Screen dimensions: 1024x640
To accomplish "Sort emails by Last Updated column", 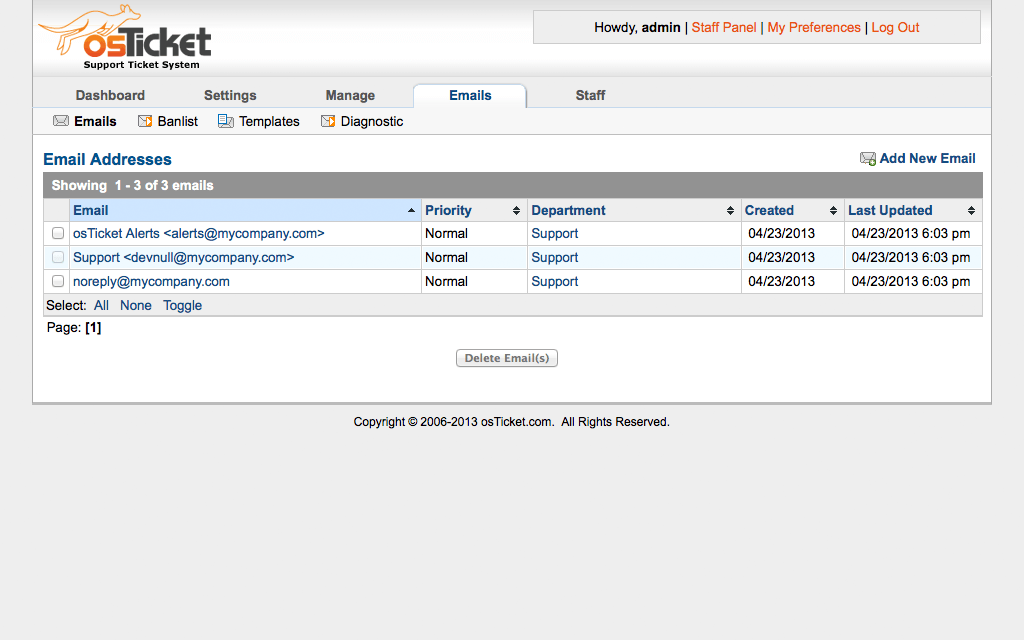I will click(890, 210).
